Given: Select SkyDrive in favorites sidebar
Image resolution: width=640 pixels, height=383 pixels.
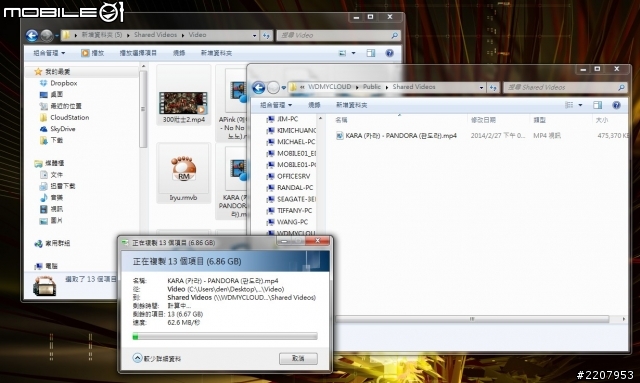Looking at the screenshot, I should pos(58,129).
